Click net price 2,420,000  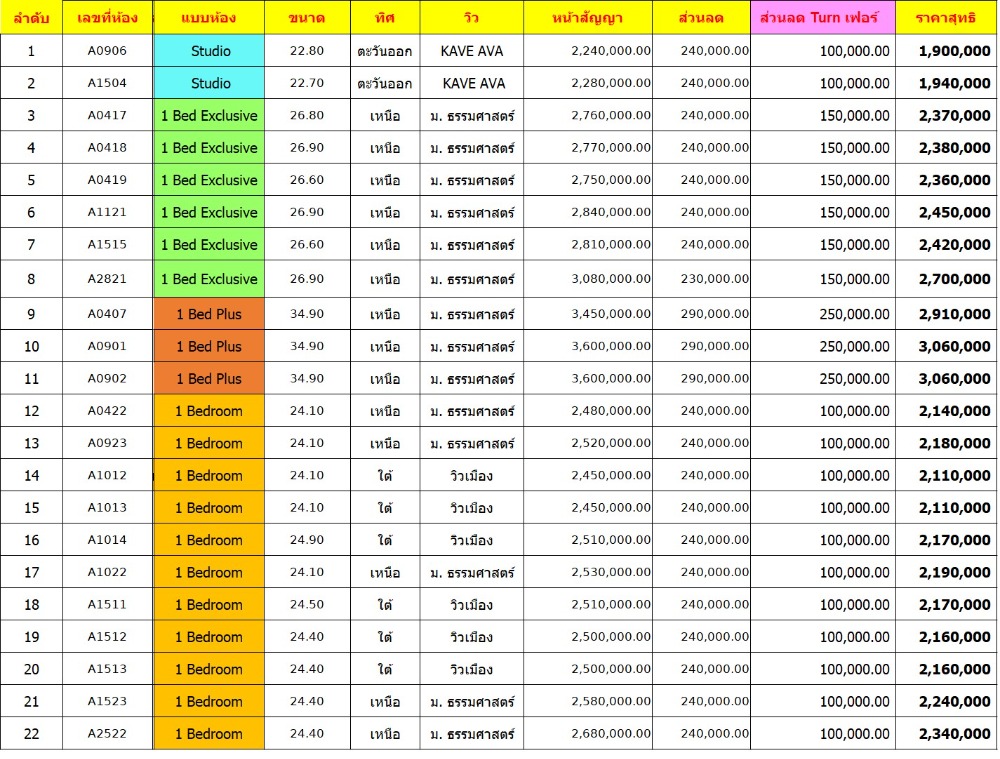click(x=954, y=244)
